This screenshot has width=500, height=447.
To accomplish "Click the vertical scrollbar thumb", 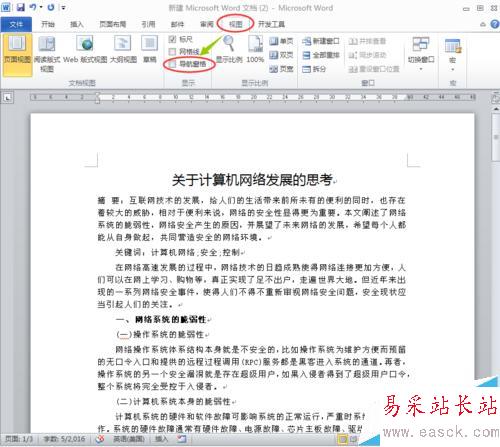I will click(x=496, y=137).
